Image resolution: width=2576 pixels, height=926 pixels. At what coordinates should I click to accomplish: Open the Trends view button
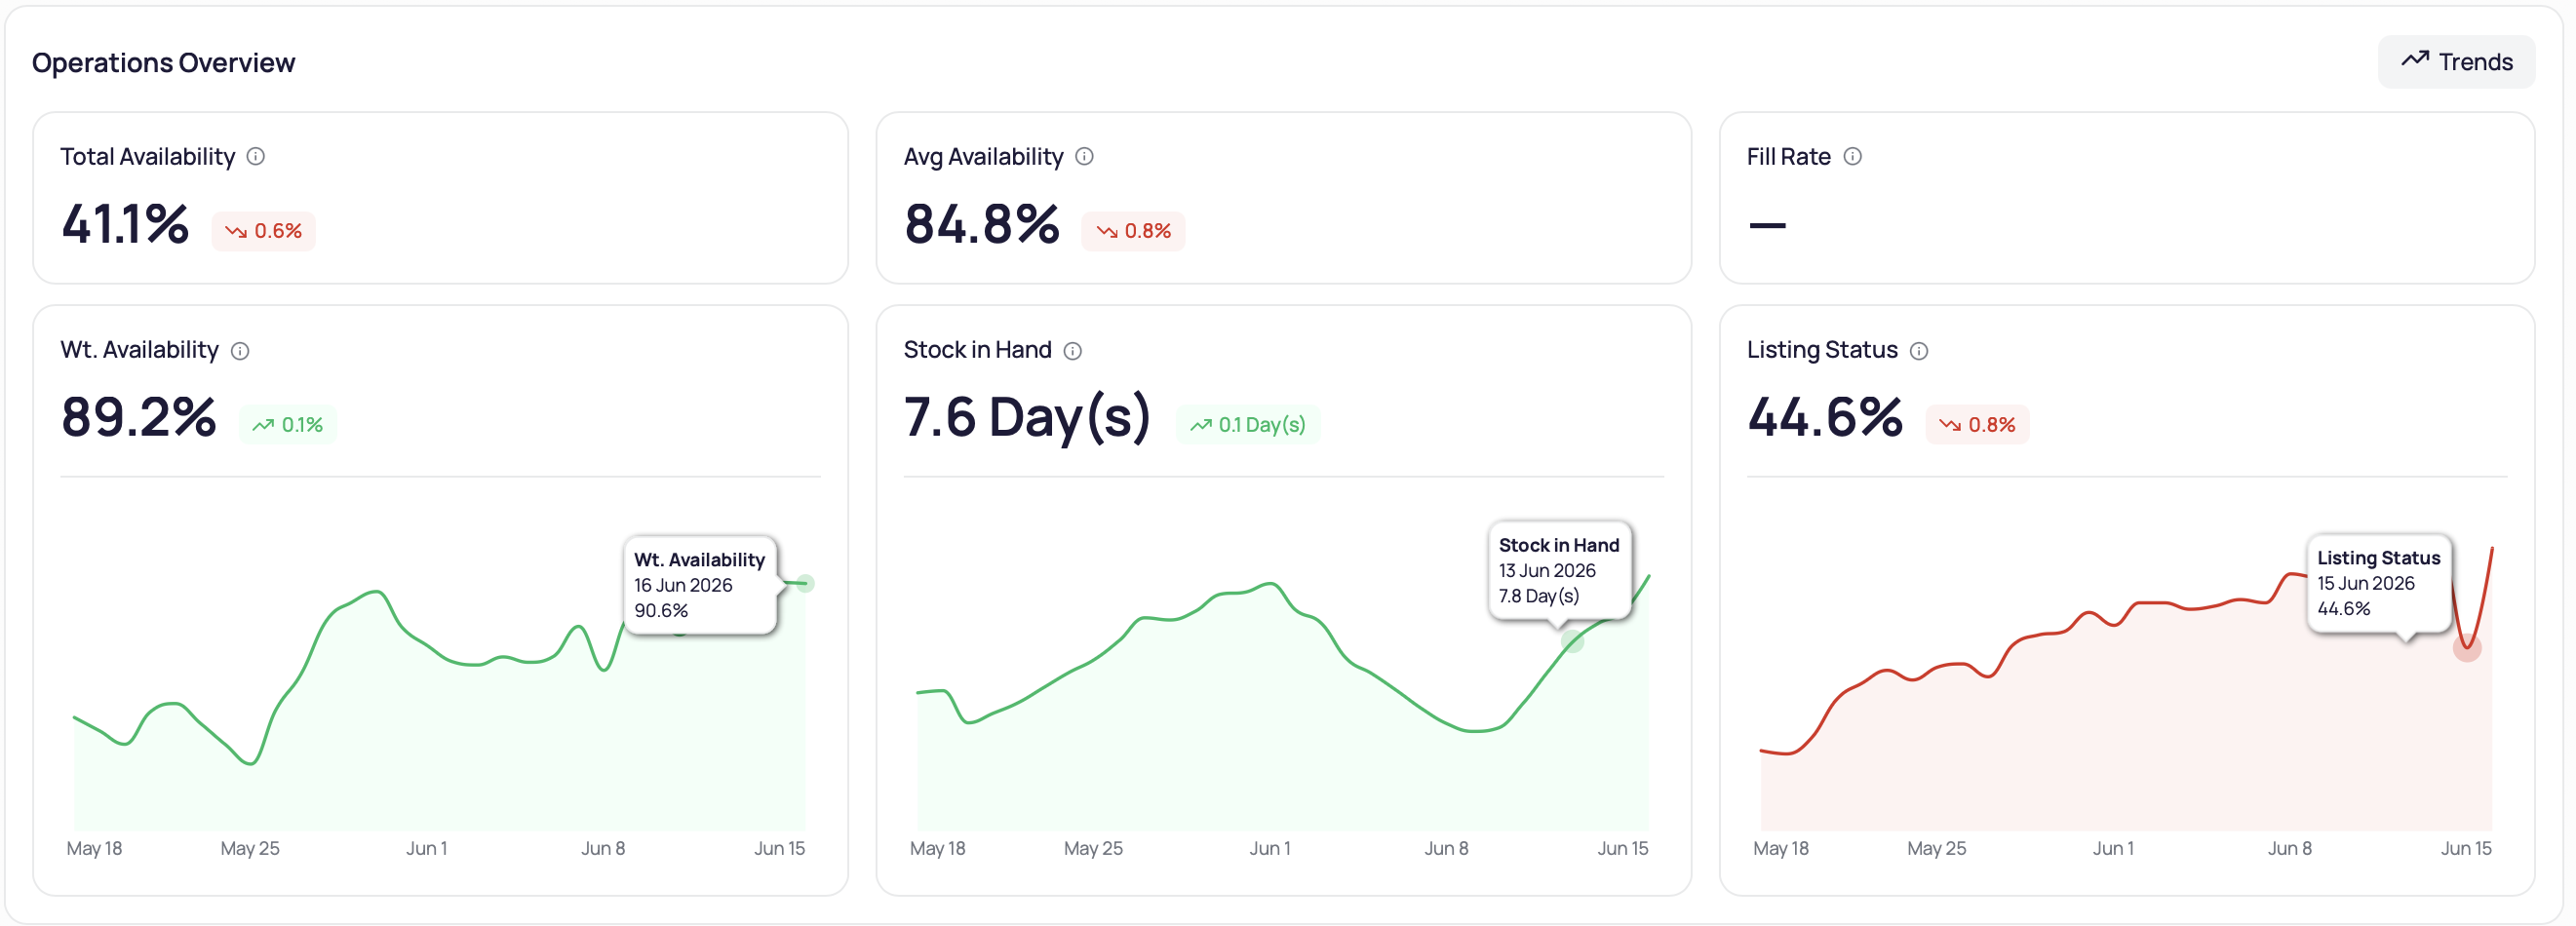coord(2456,62)
